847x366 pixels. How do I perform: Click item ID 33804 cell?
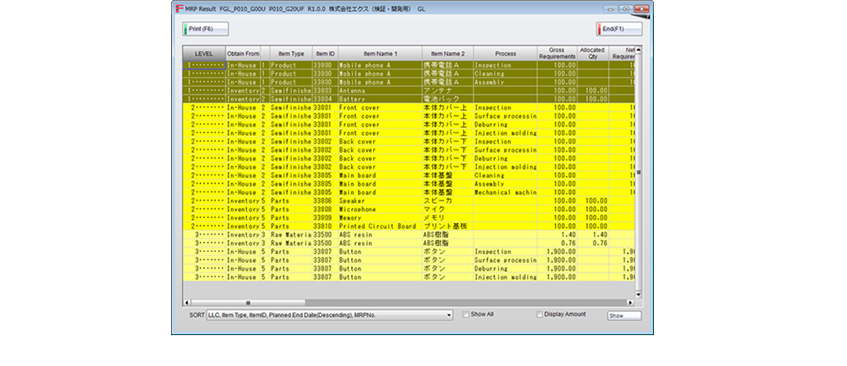point(325,99)
